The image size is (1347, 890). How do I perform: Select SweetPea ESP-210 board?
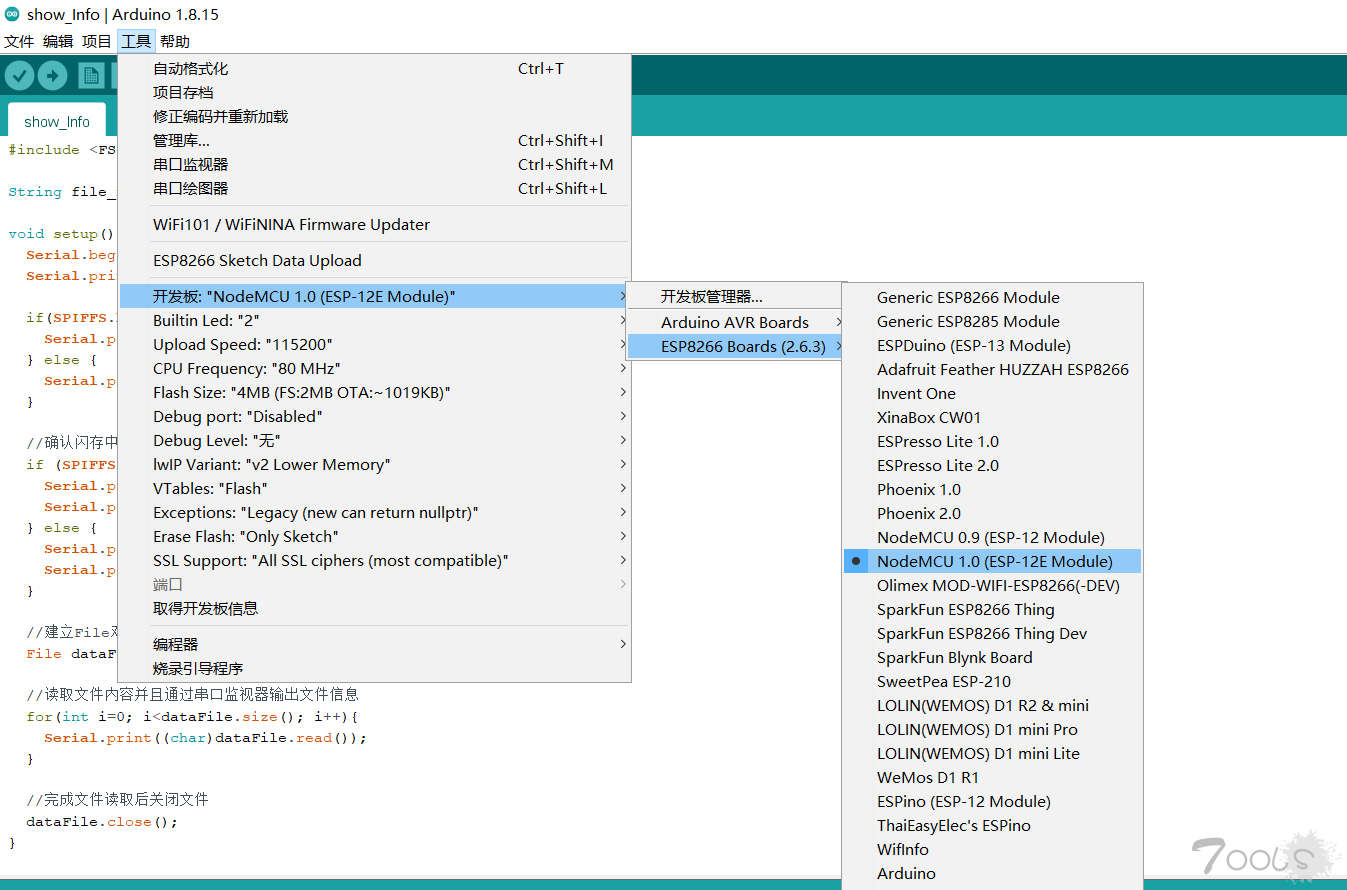pyautogui.click(x=992, y=681)
